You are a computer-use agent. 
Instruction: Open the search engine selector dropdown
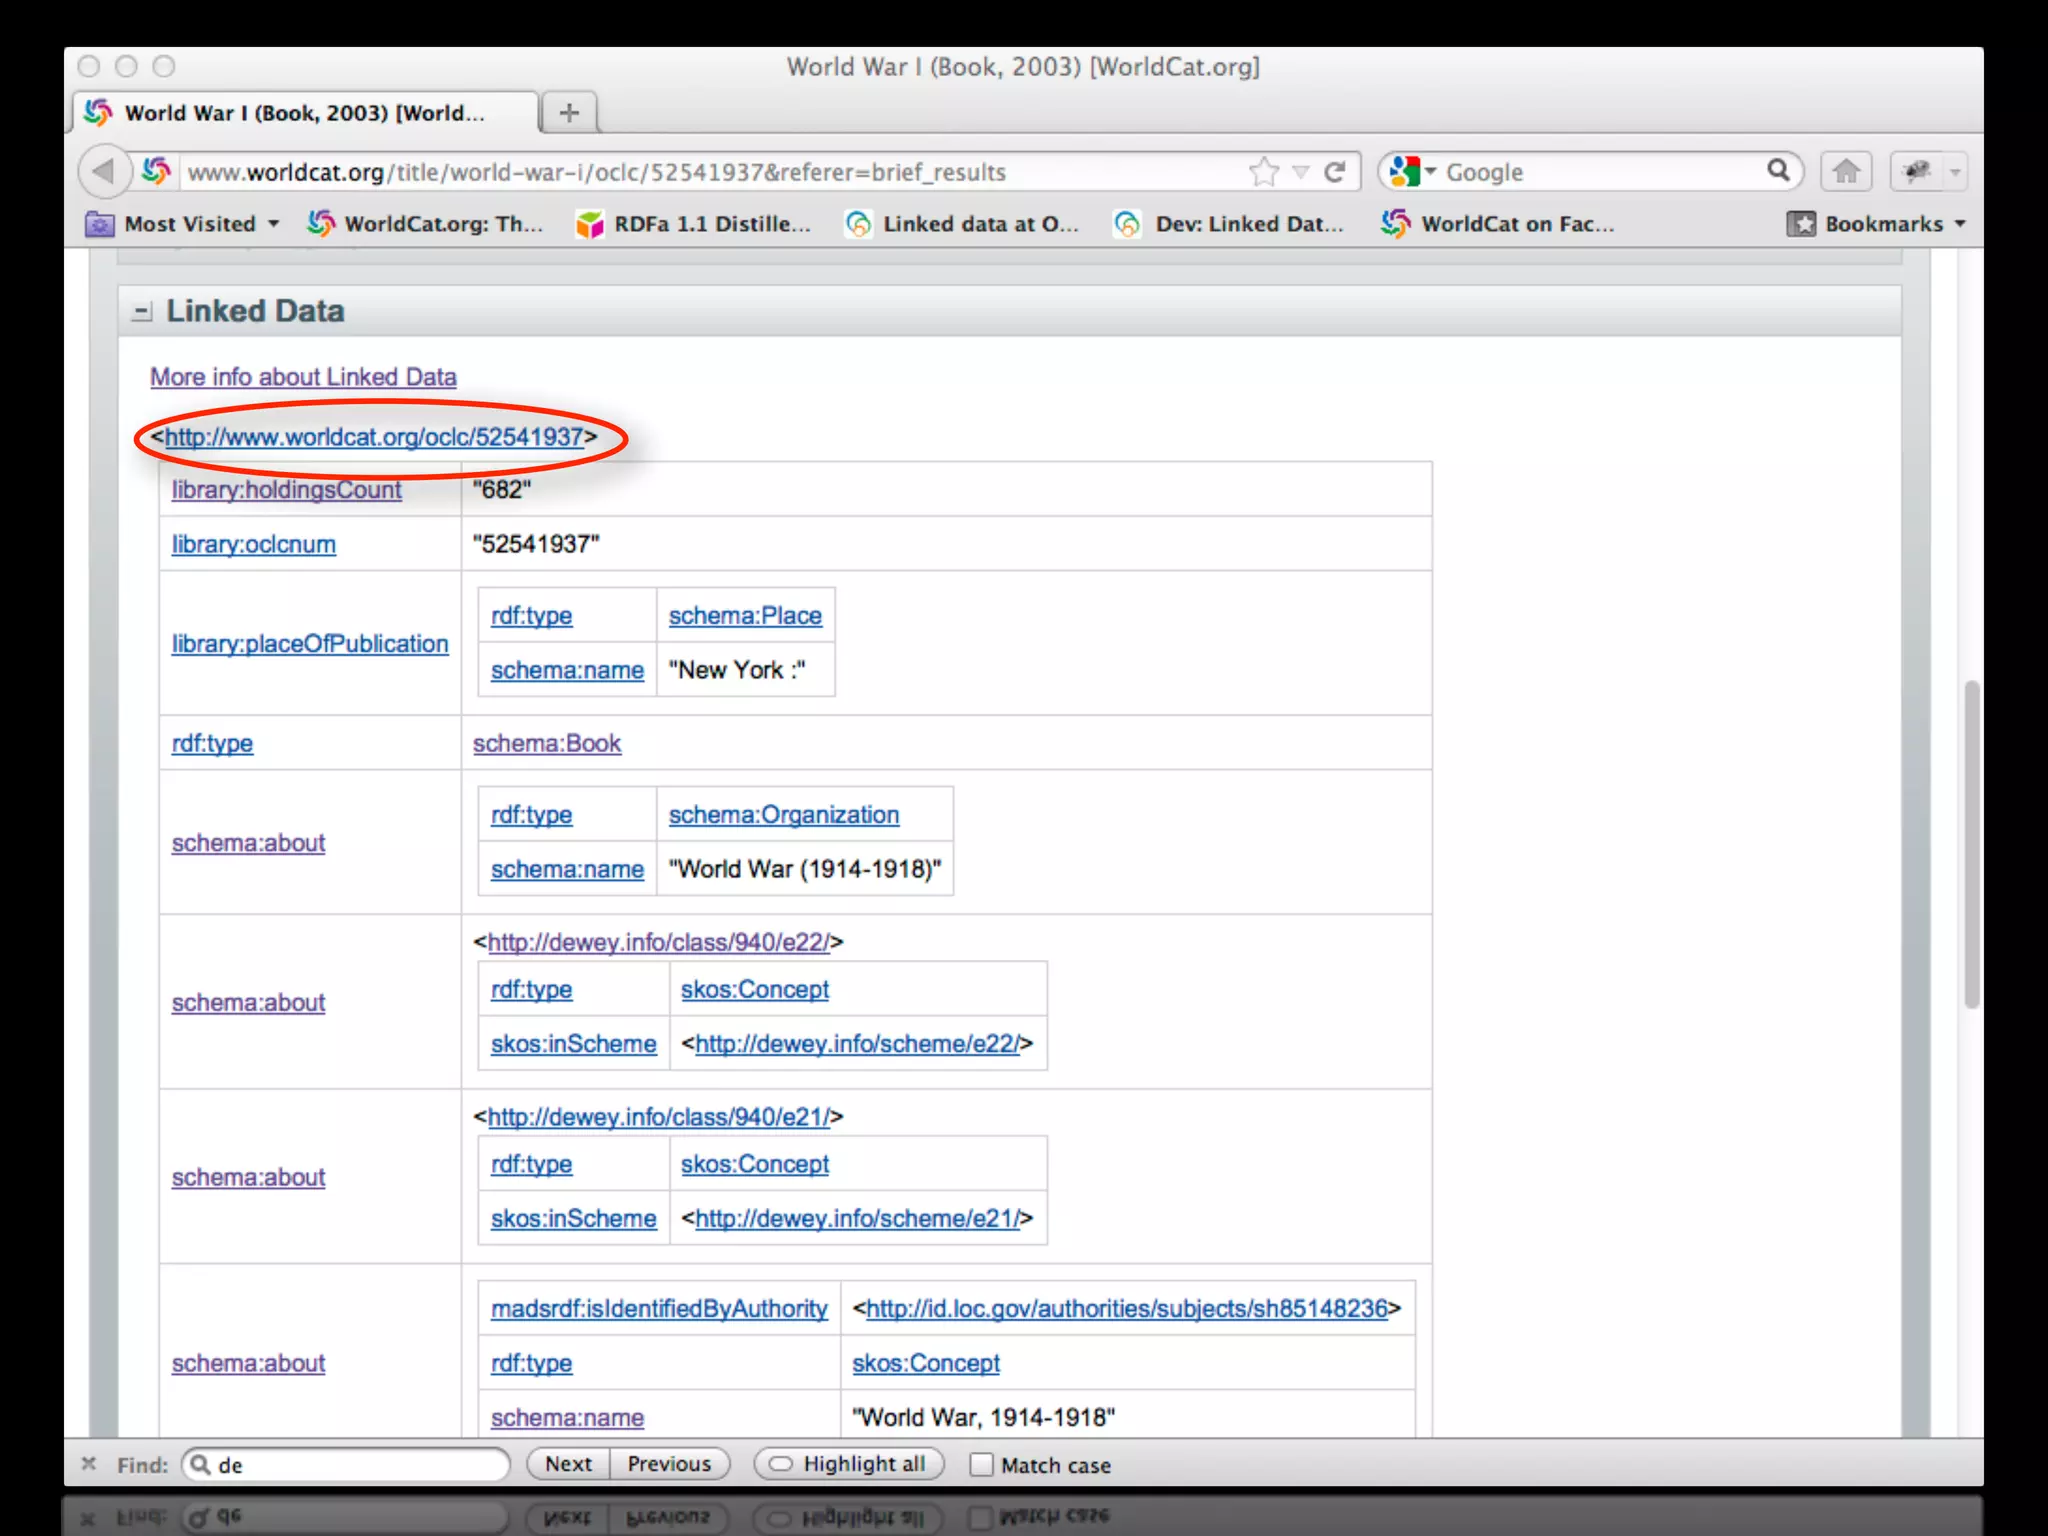pos(1412,172)
